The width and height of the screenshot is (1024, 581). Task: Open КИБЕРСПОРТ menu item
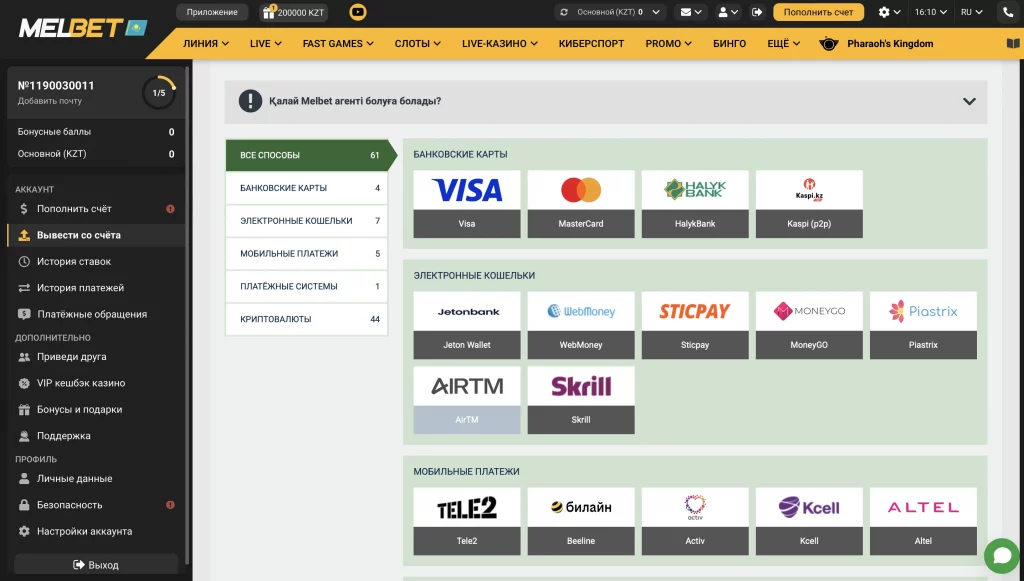click(x=591, y=44)
